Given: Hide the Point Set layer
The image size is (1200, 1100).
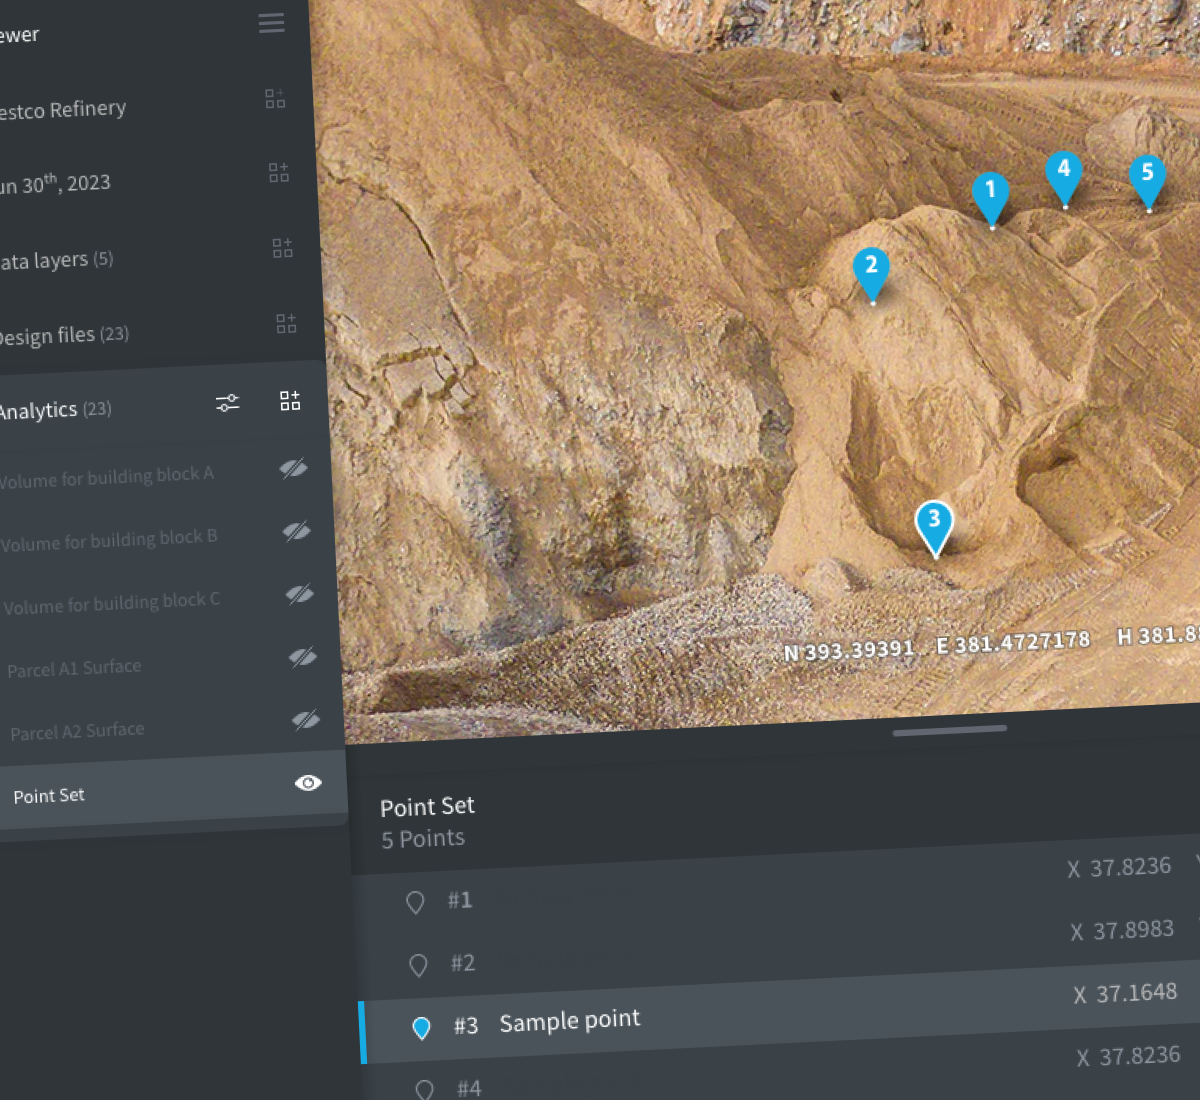Looking at the screenshot, I should [x=308, y=783].
